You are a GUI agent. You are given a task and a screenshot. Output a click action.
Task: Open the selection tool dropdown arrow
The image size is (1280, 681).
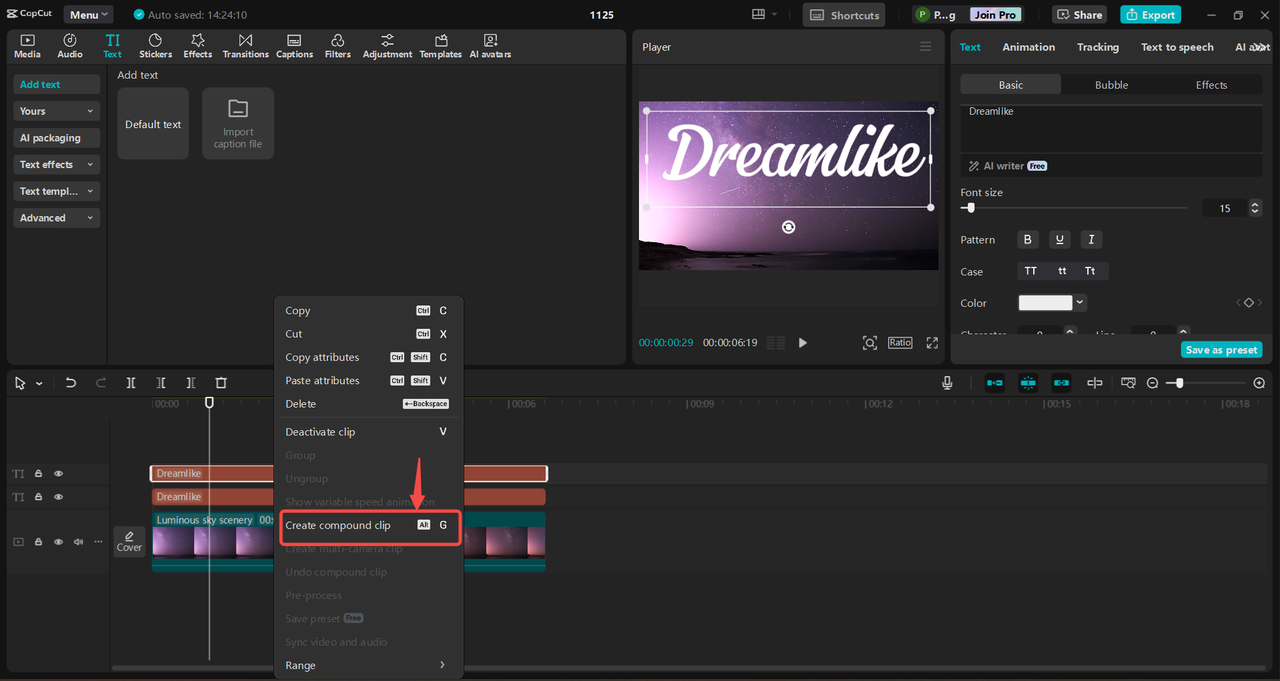pyautogui.click(x=39, y=383)
